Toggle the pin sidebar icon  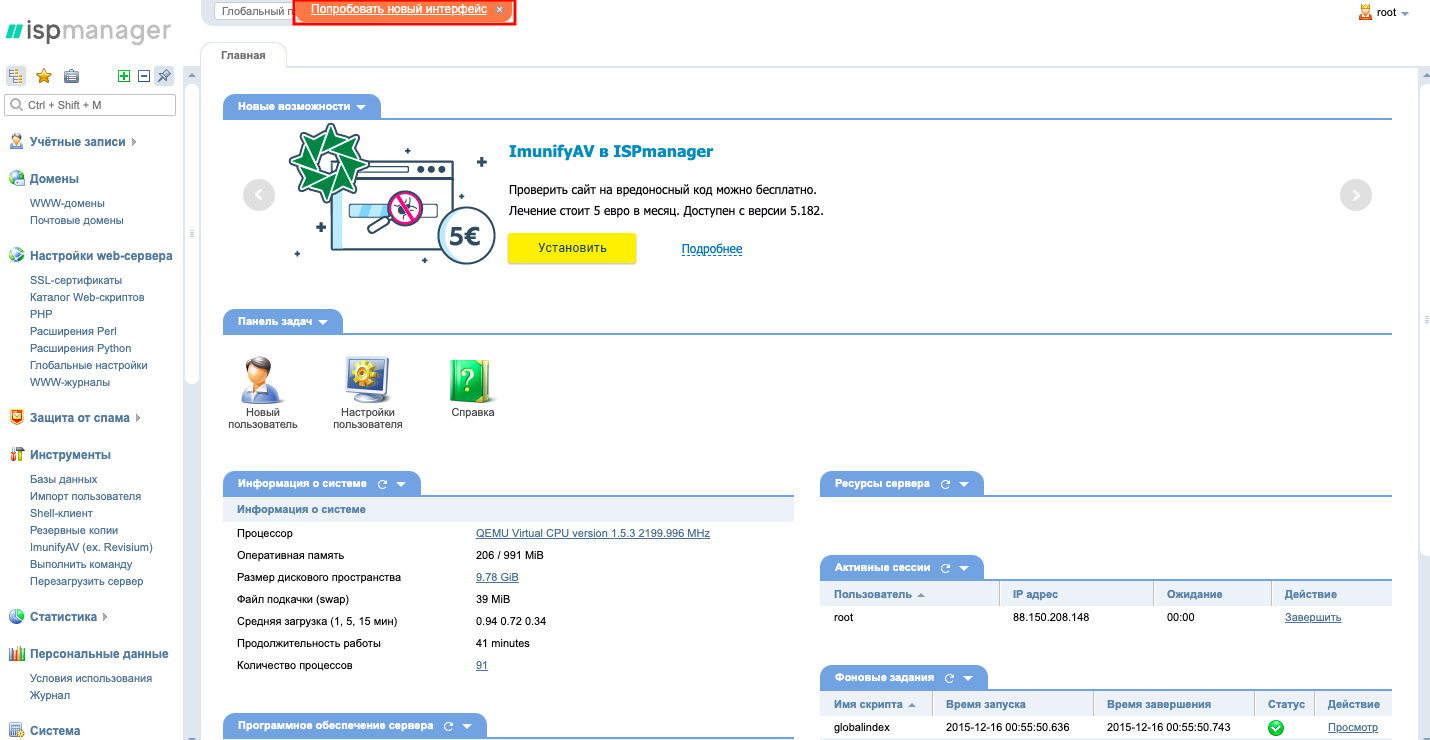[x=164, y=76]
